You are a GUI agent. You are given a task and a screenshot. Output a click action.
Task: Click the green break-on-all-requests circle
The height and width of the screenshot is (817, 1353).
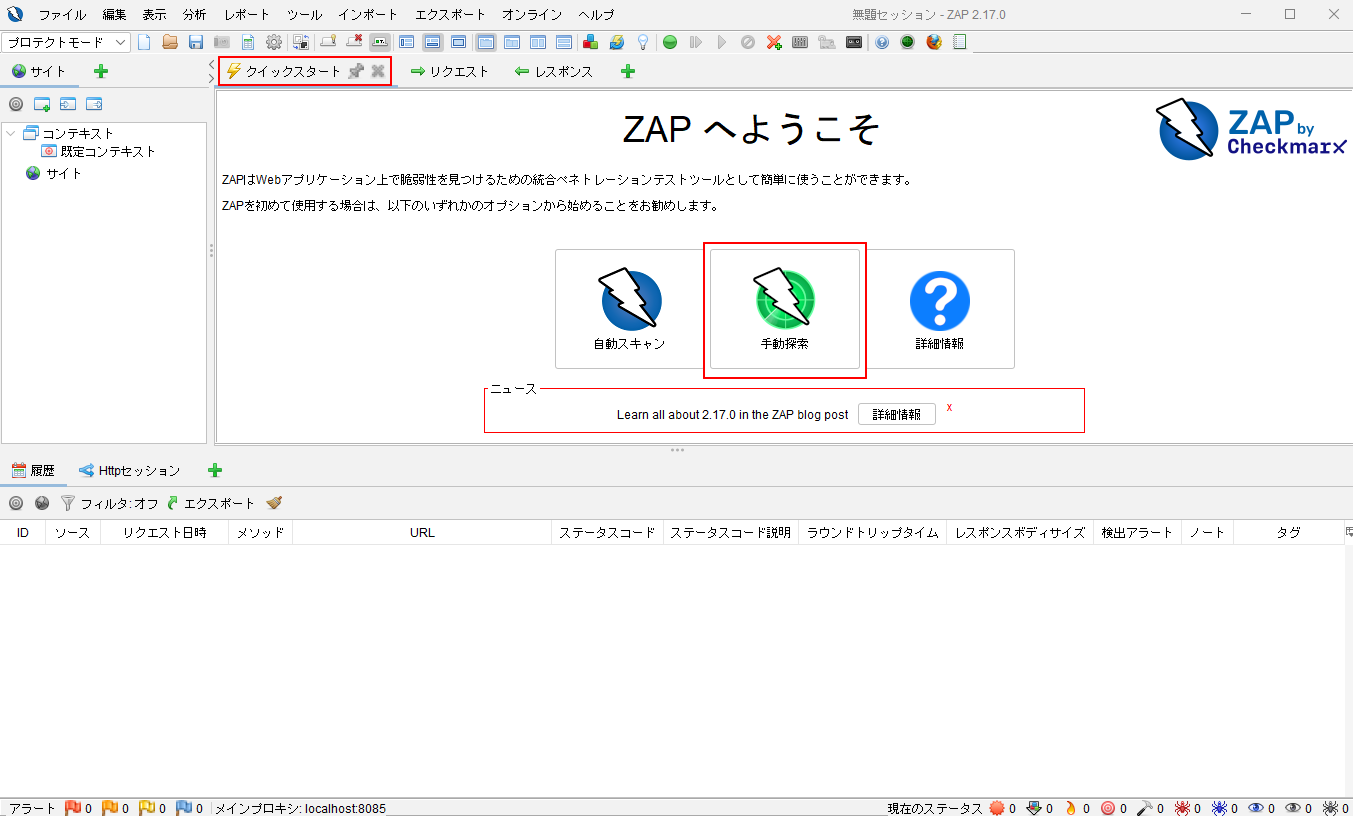tap(669, 42)
